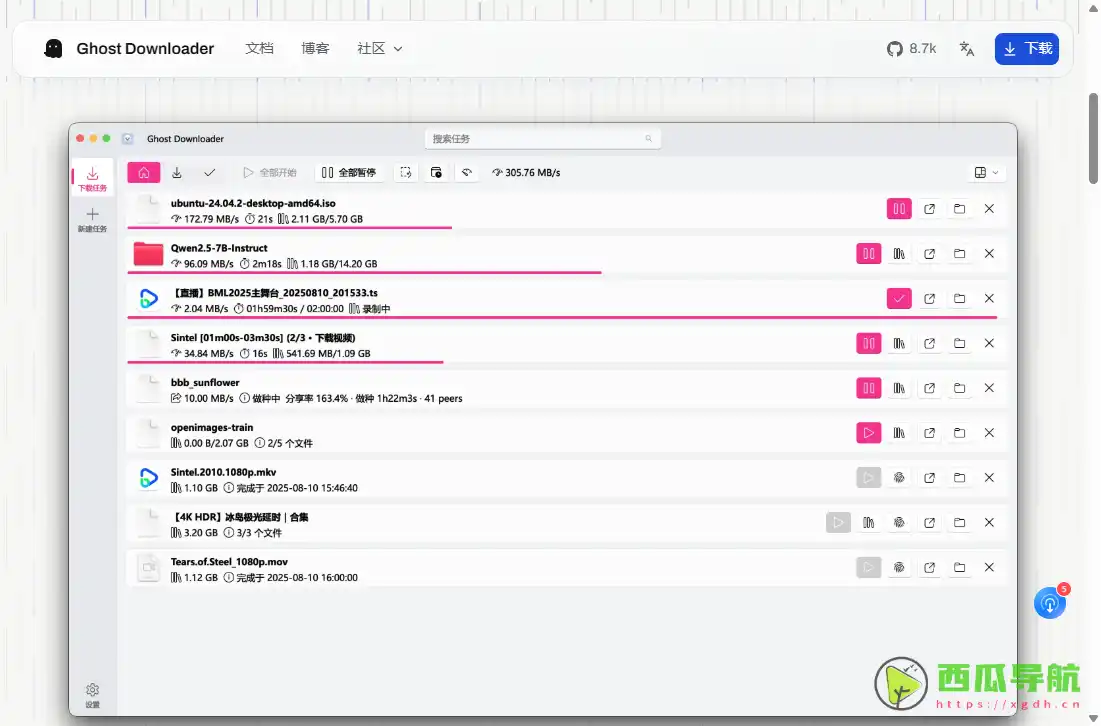This screenshot has height=726, width=1101.
Task: Show the file list of openimages-train
Action: (x=899, y=433)
